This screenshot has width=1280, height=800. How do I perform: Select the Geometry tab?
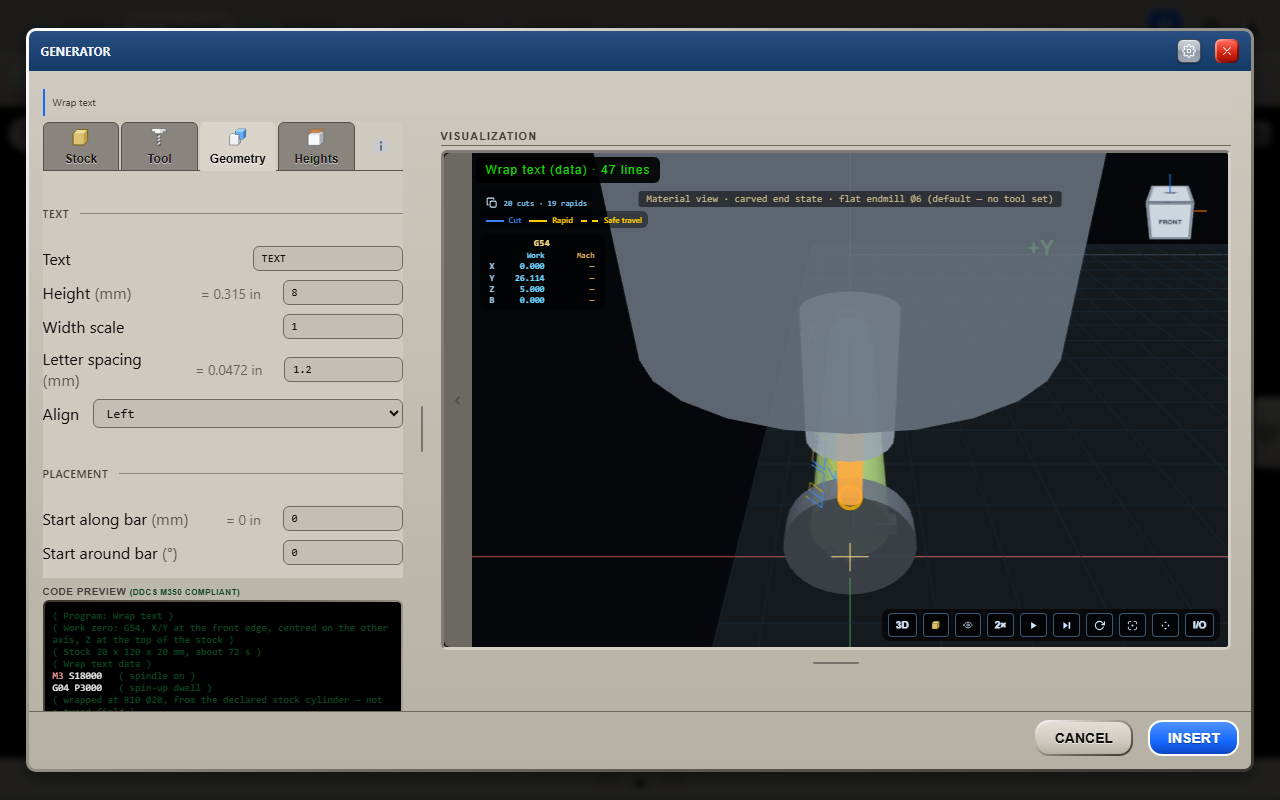(238, 146)
